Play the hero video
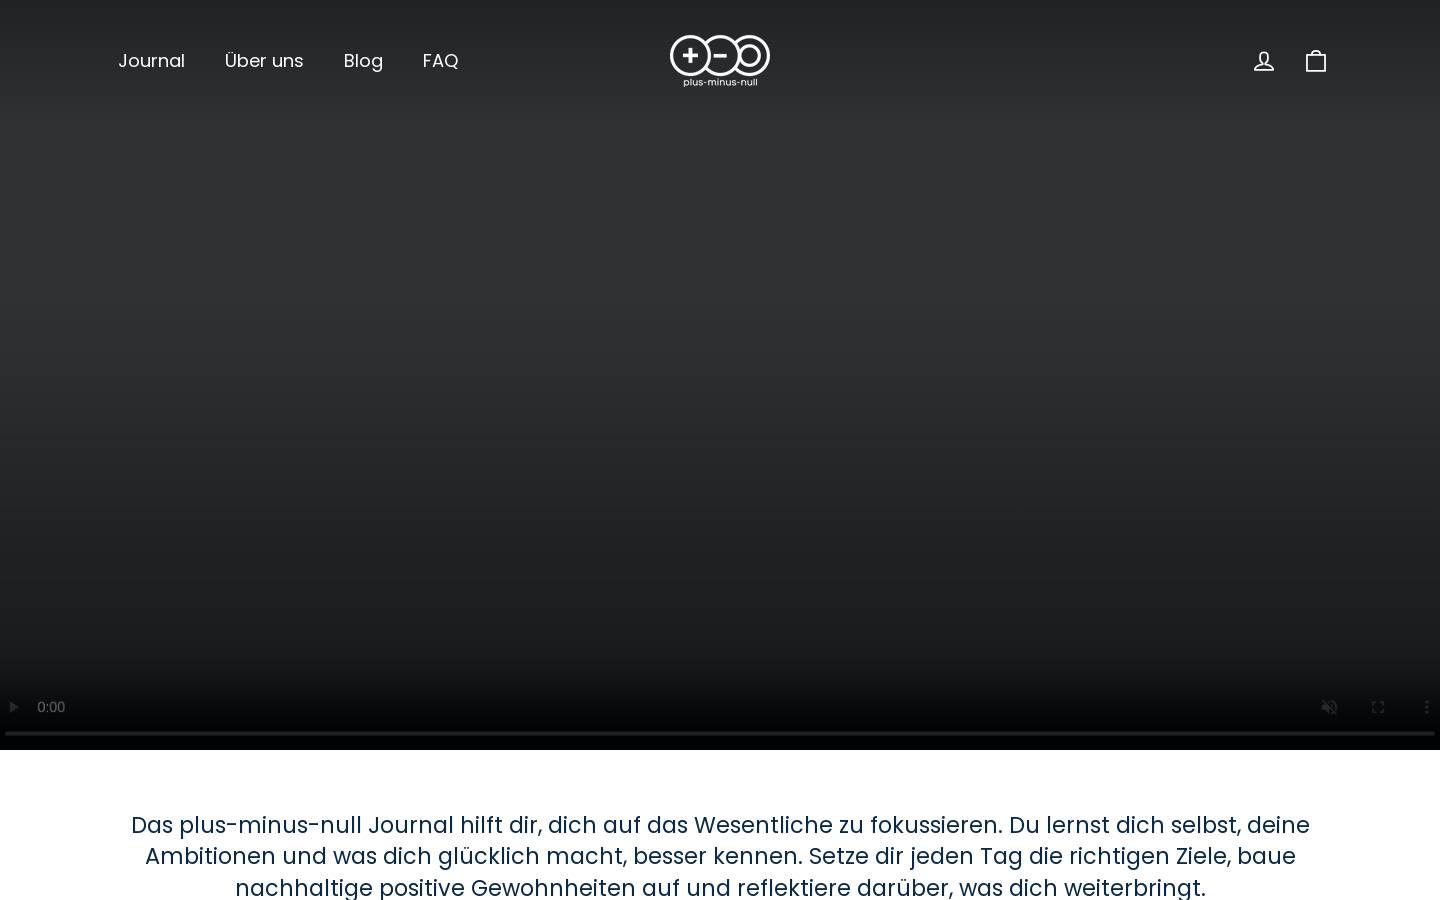 (x=14, y=707)
